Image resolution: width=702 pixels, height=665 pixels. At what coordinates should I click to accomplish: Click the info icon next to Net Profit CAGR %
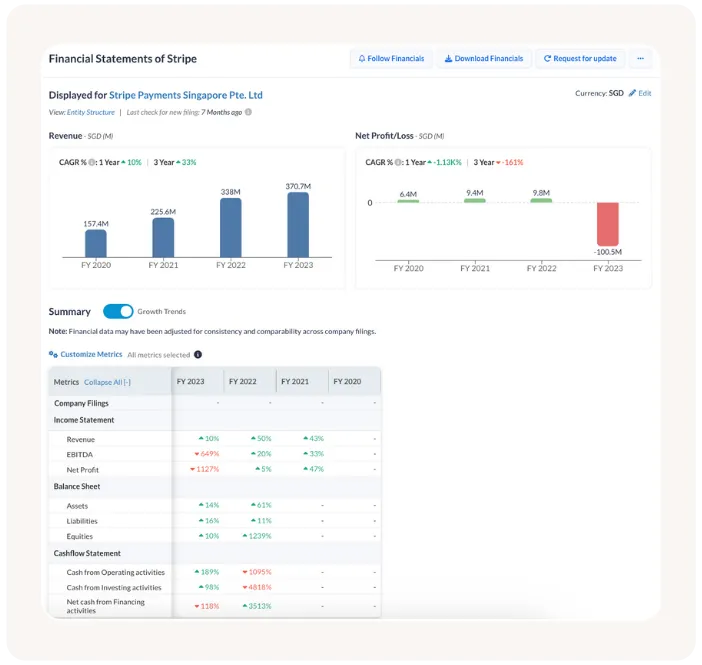point(398,163)
